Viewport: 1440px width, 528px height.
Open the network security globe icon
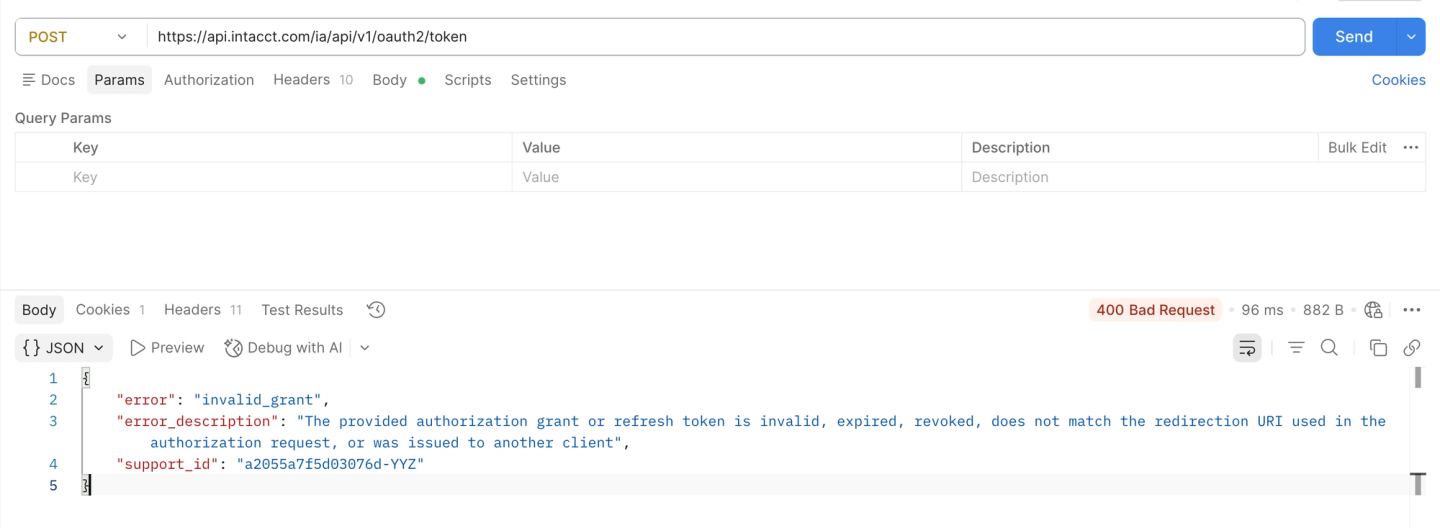click(x=1373, y=310)
